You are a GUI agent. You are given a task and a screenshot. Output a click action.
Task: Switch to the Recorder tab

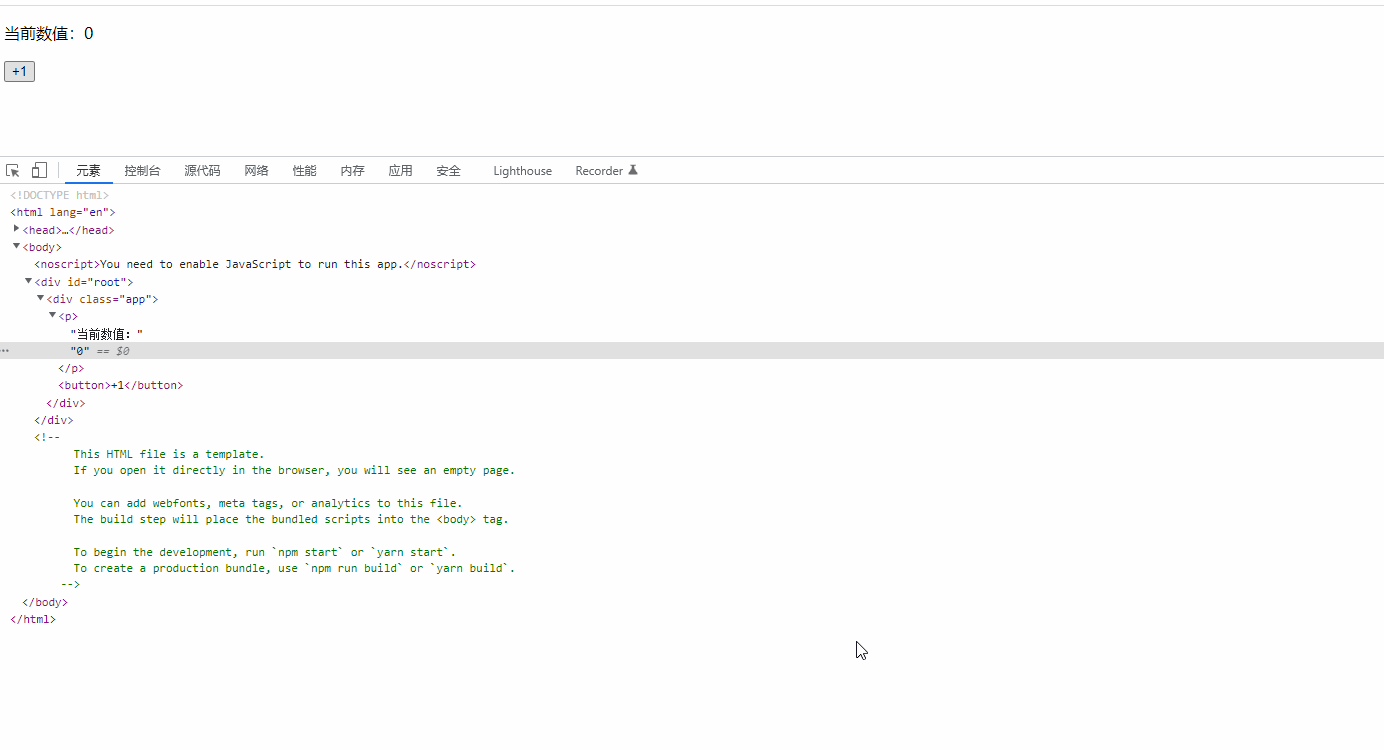(598, 170)
